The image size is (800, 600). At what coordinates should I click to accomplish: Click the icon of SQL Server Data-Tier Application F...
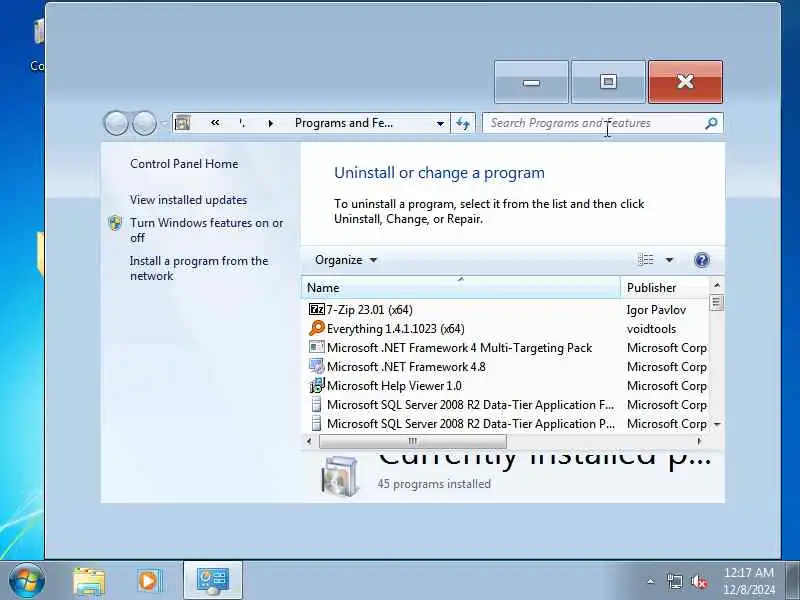316,405
